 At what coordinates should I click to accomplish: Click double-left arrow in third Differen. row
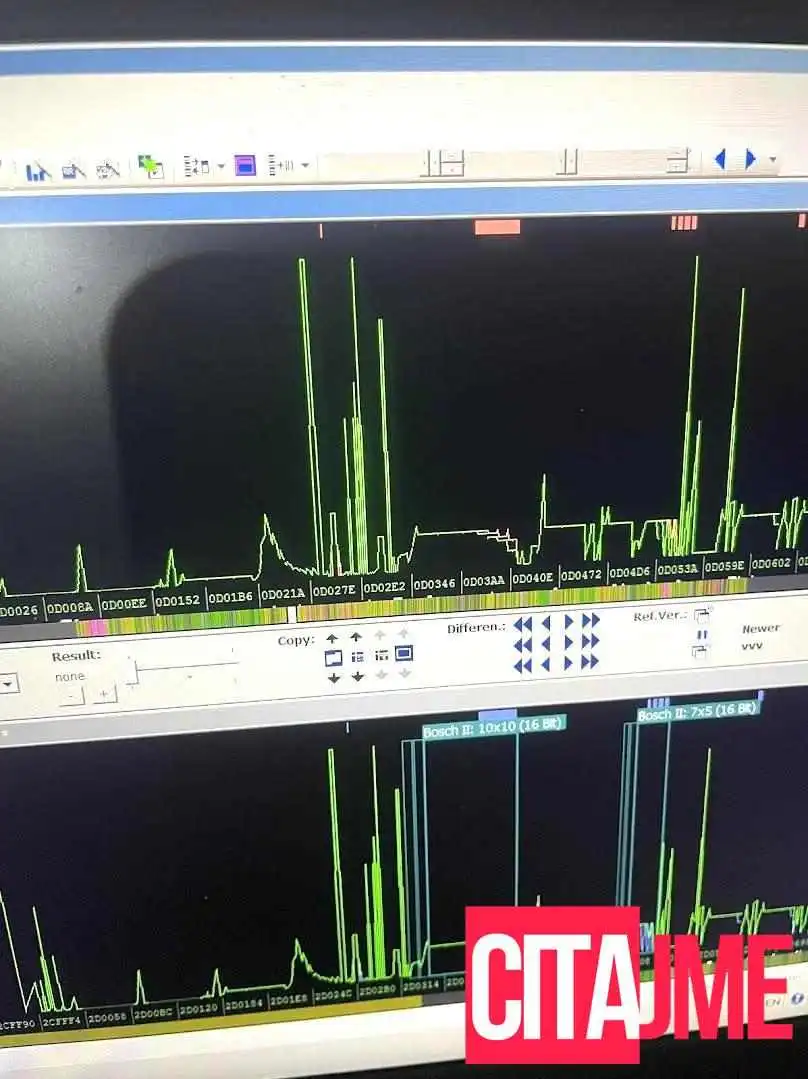523,666
